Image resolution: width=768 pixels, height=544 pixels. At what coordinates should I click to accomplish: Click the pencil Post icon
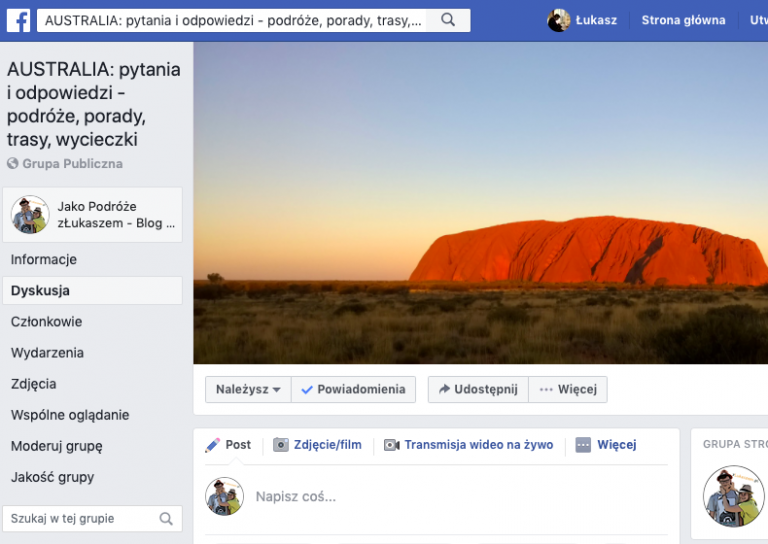click(213, 445)
